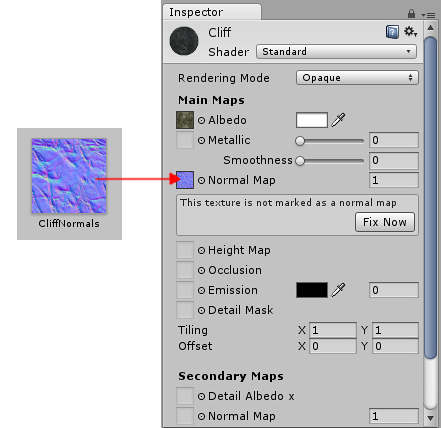Image resolution: width=441 pixels, height=428 pixels.
Task: Click the Fix Now button
Action: 385,222
